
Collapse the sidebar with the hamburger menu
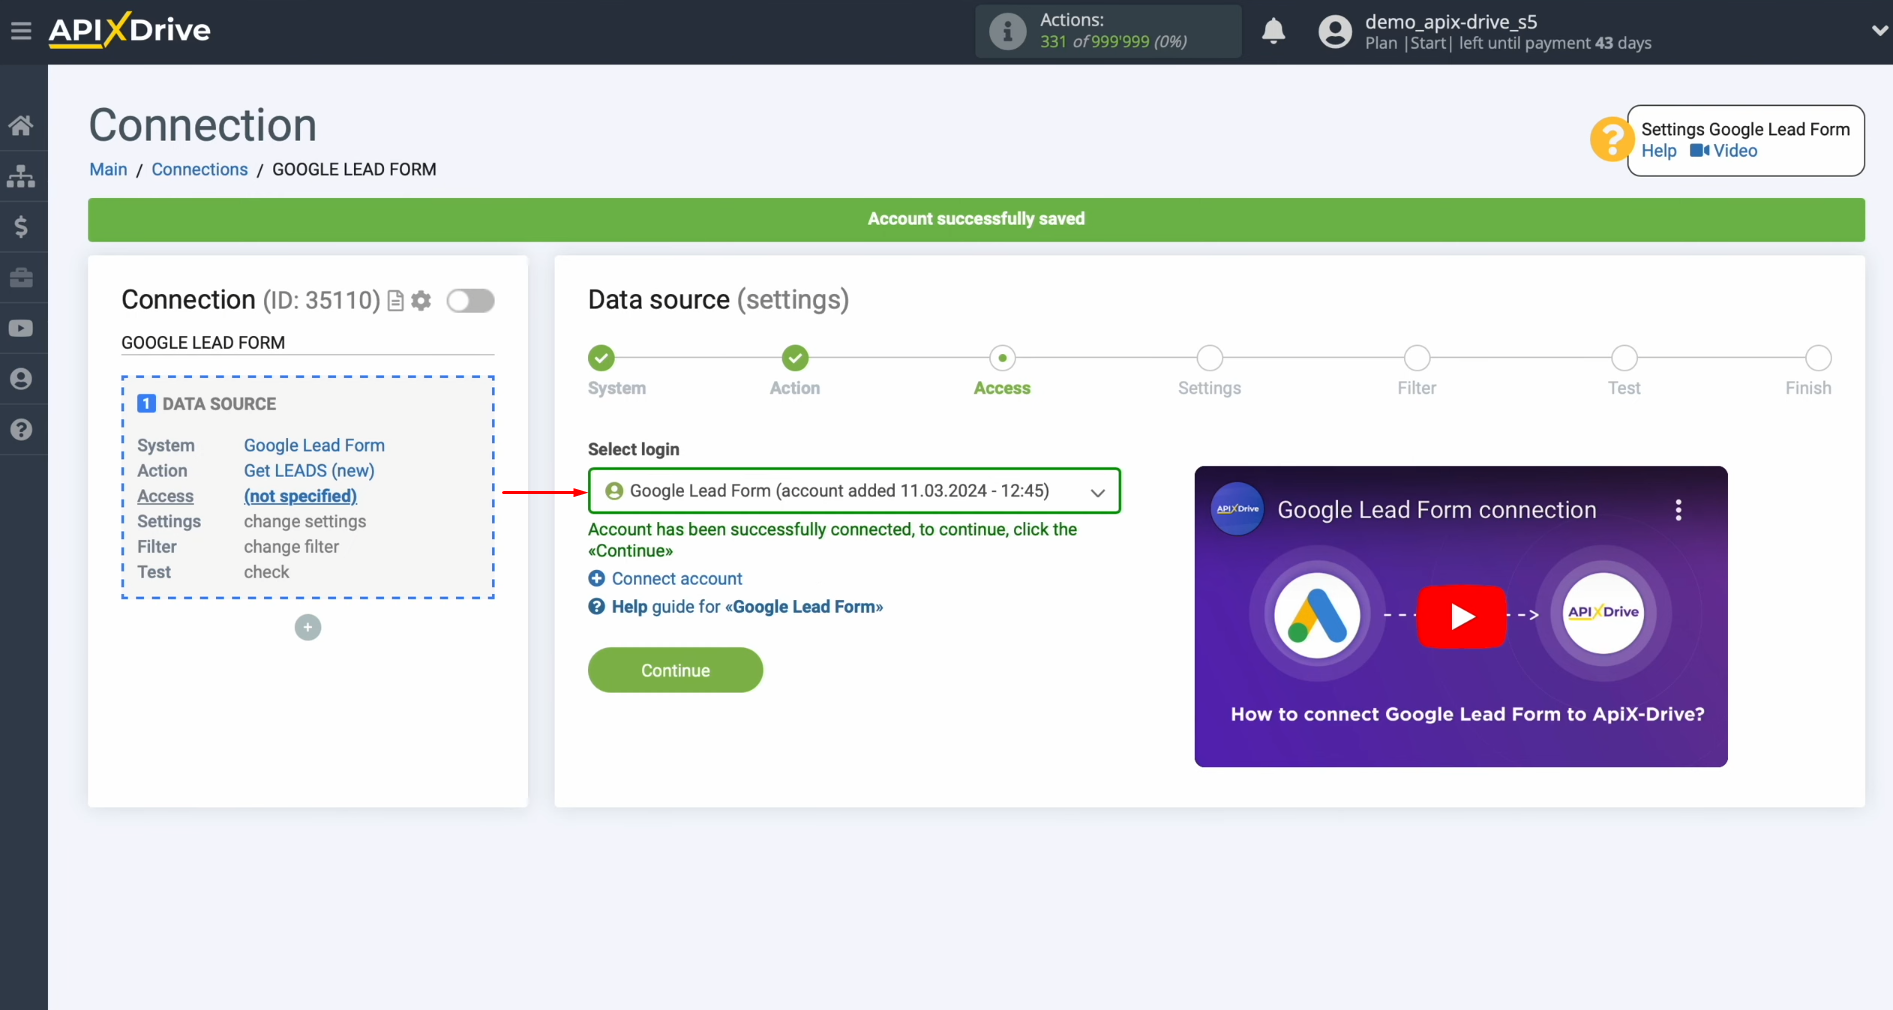coord(22,30)
